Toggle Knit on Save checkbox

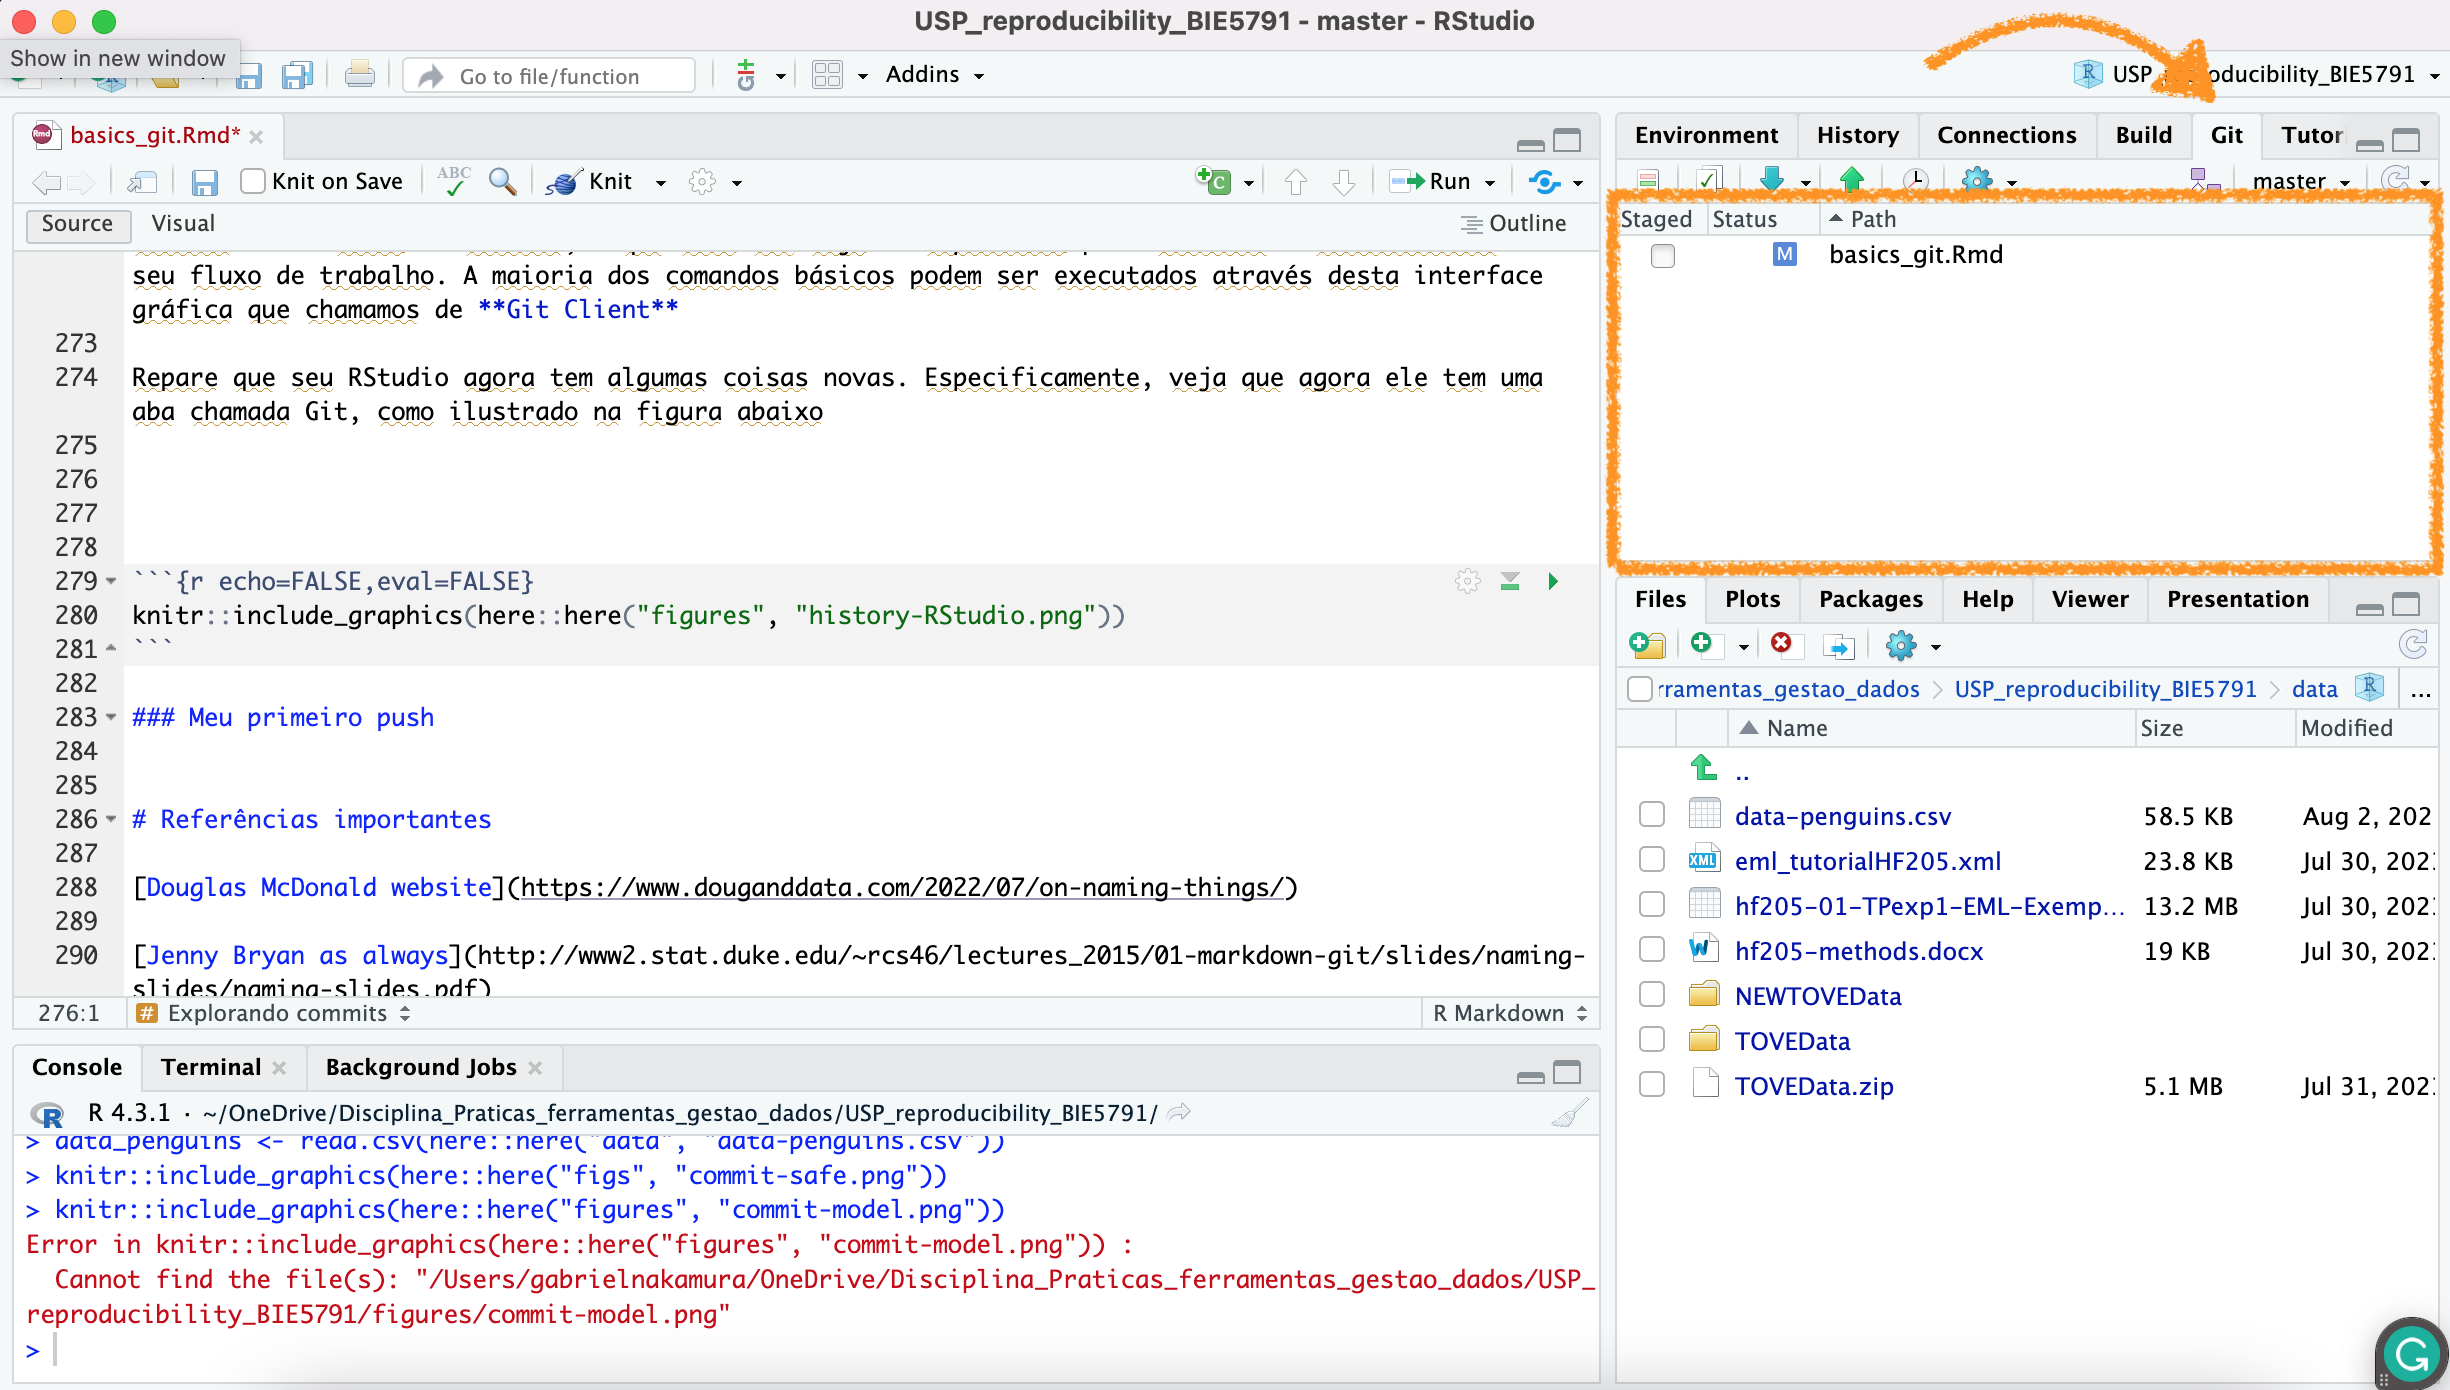253,181
